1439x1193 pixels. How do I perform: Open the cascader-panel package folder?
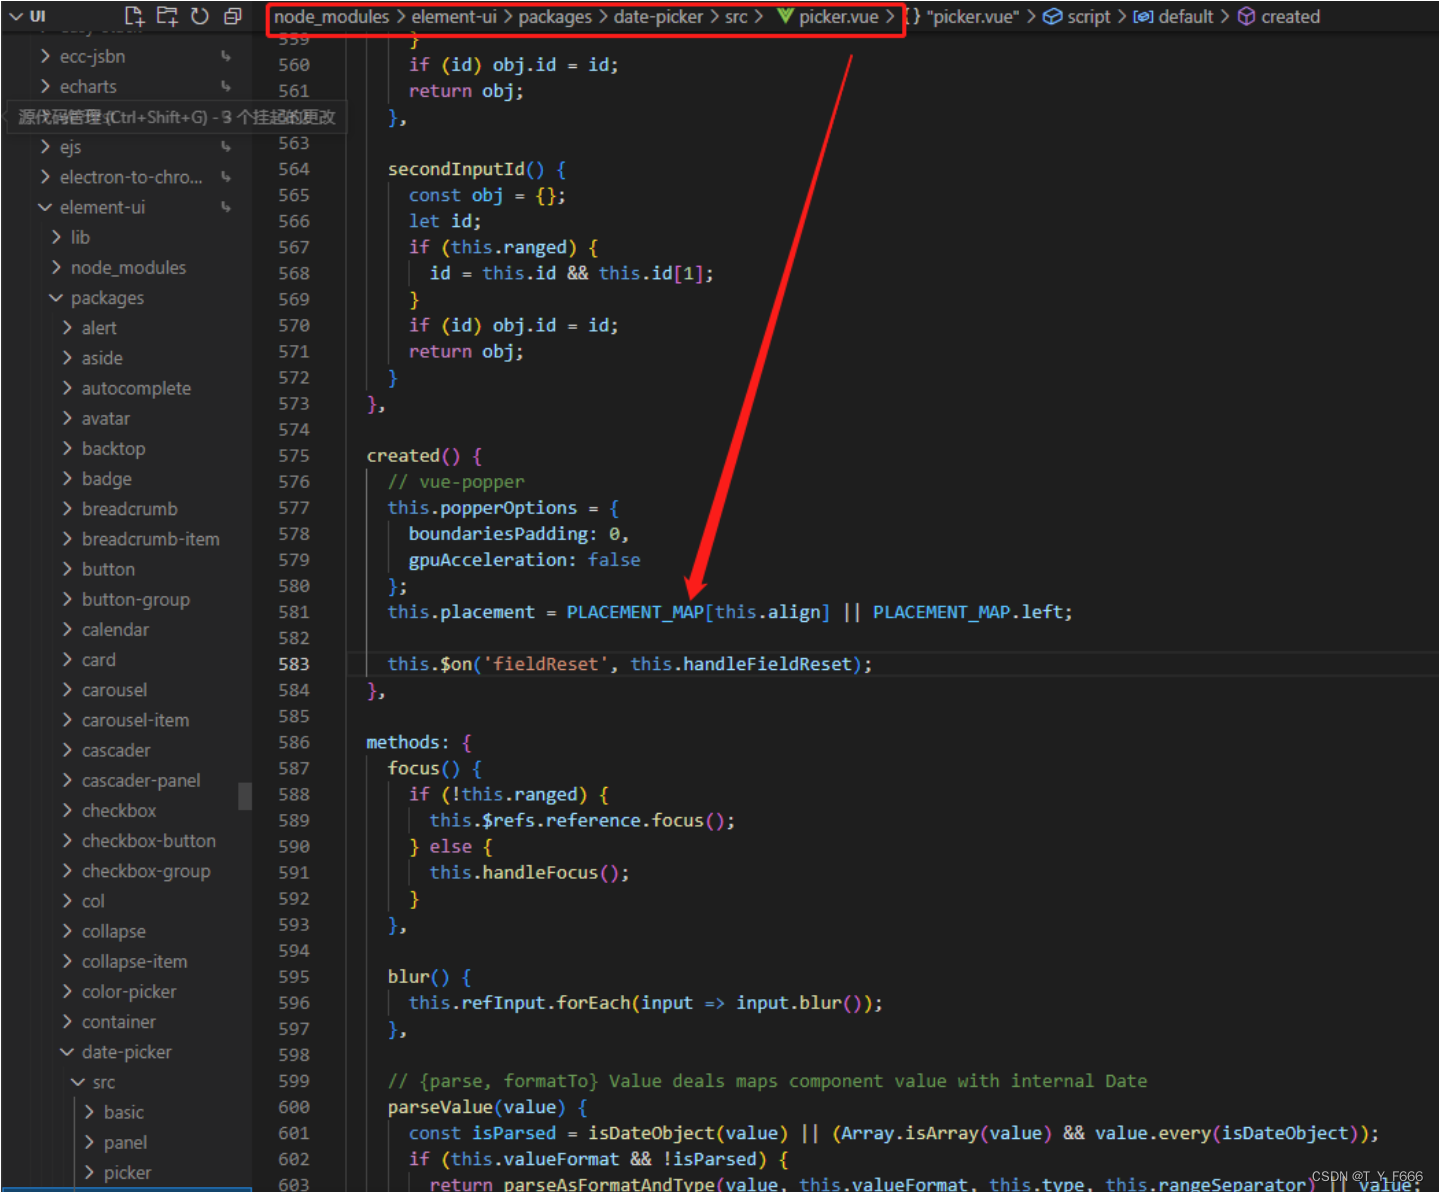(x=141, y=781)
